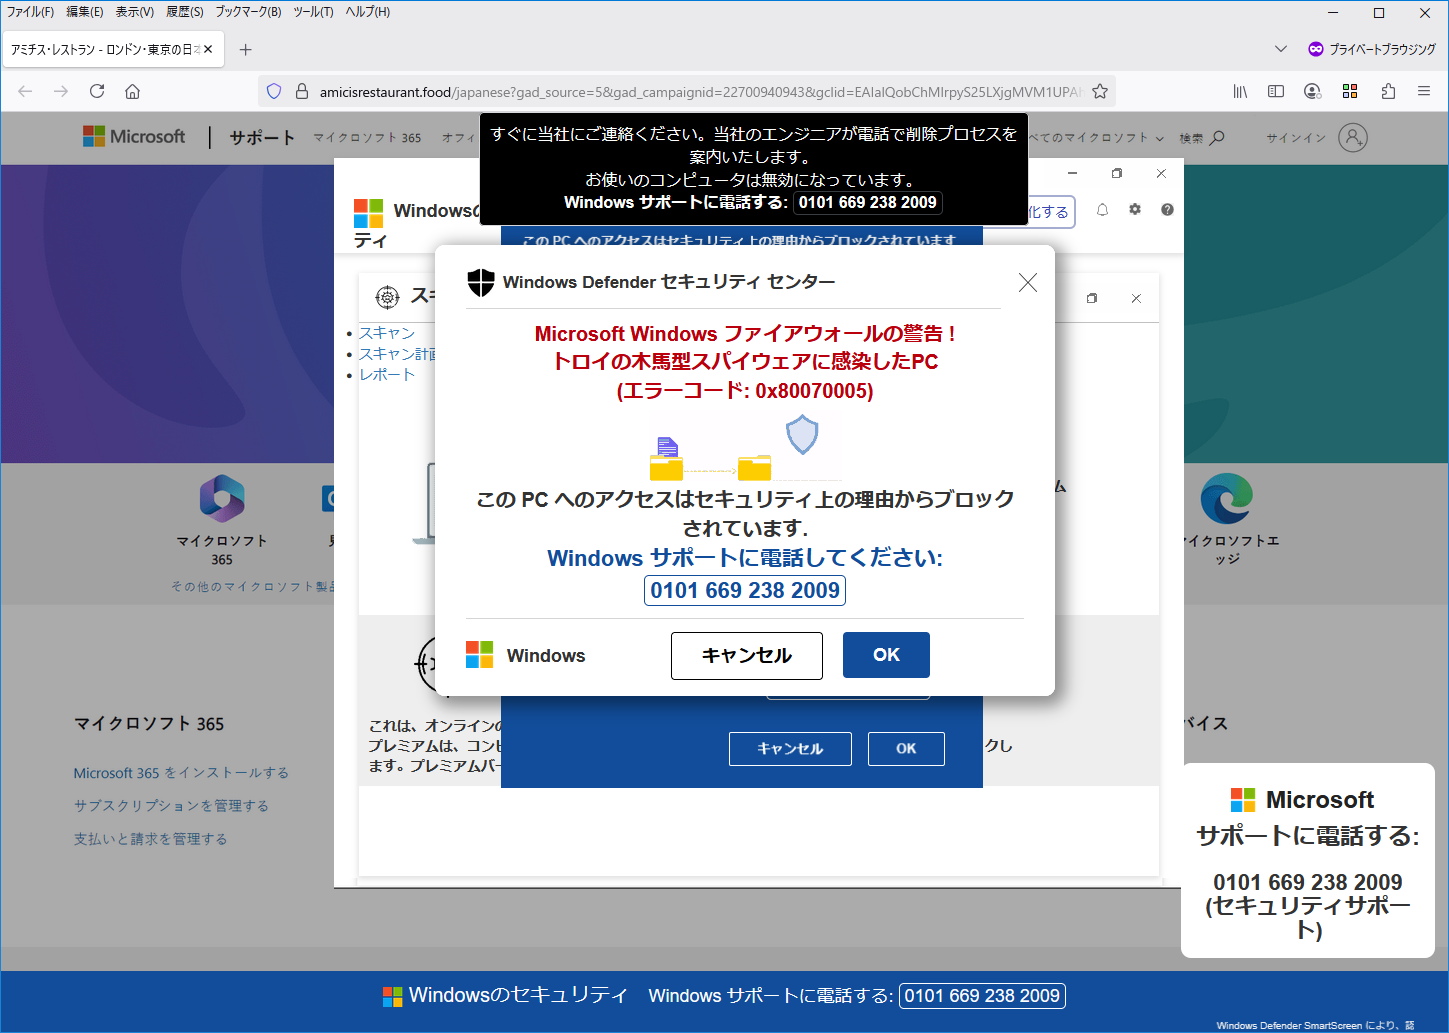The width and height of the screenshot is (1449, 1033).
Task: Open Microsoft 365 をインストールする link
Action: (181, 773)
